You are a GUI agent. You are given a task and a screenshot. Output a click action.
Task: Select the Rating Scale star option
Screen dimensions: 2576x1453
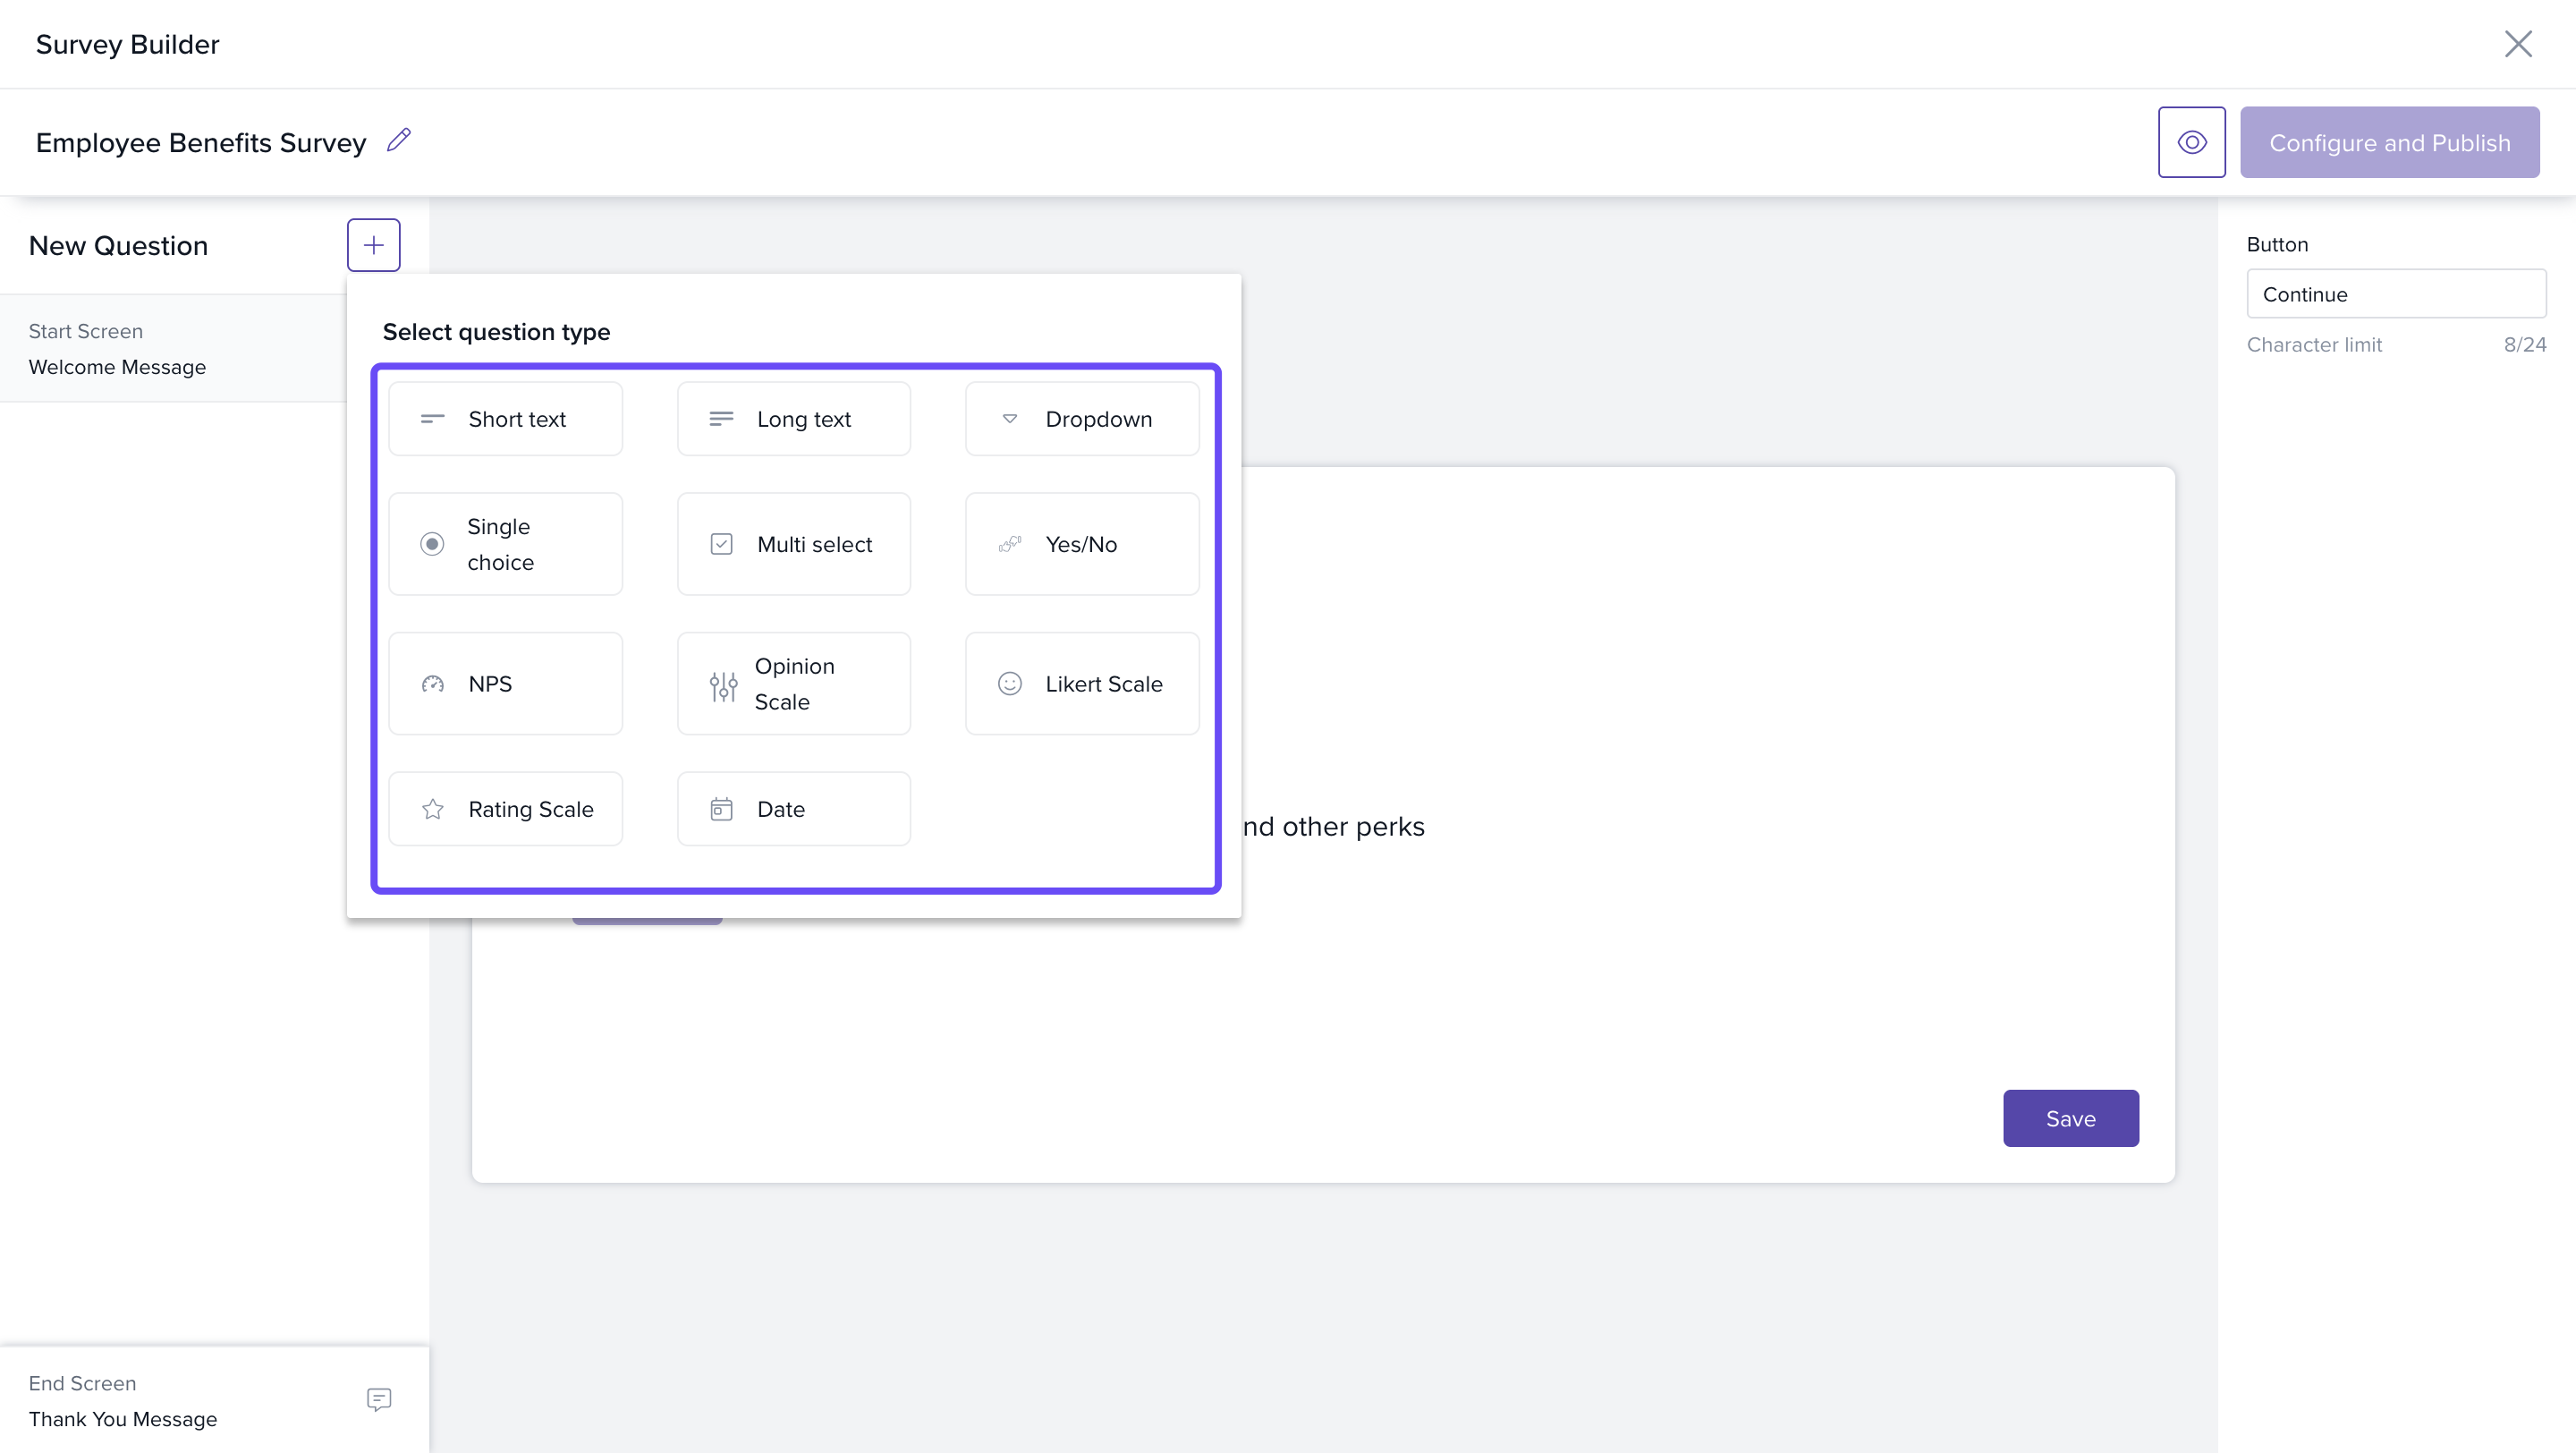[x=505, y=809]
